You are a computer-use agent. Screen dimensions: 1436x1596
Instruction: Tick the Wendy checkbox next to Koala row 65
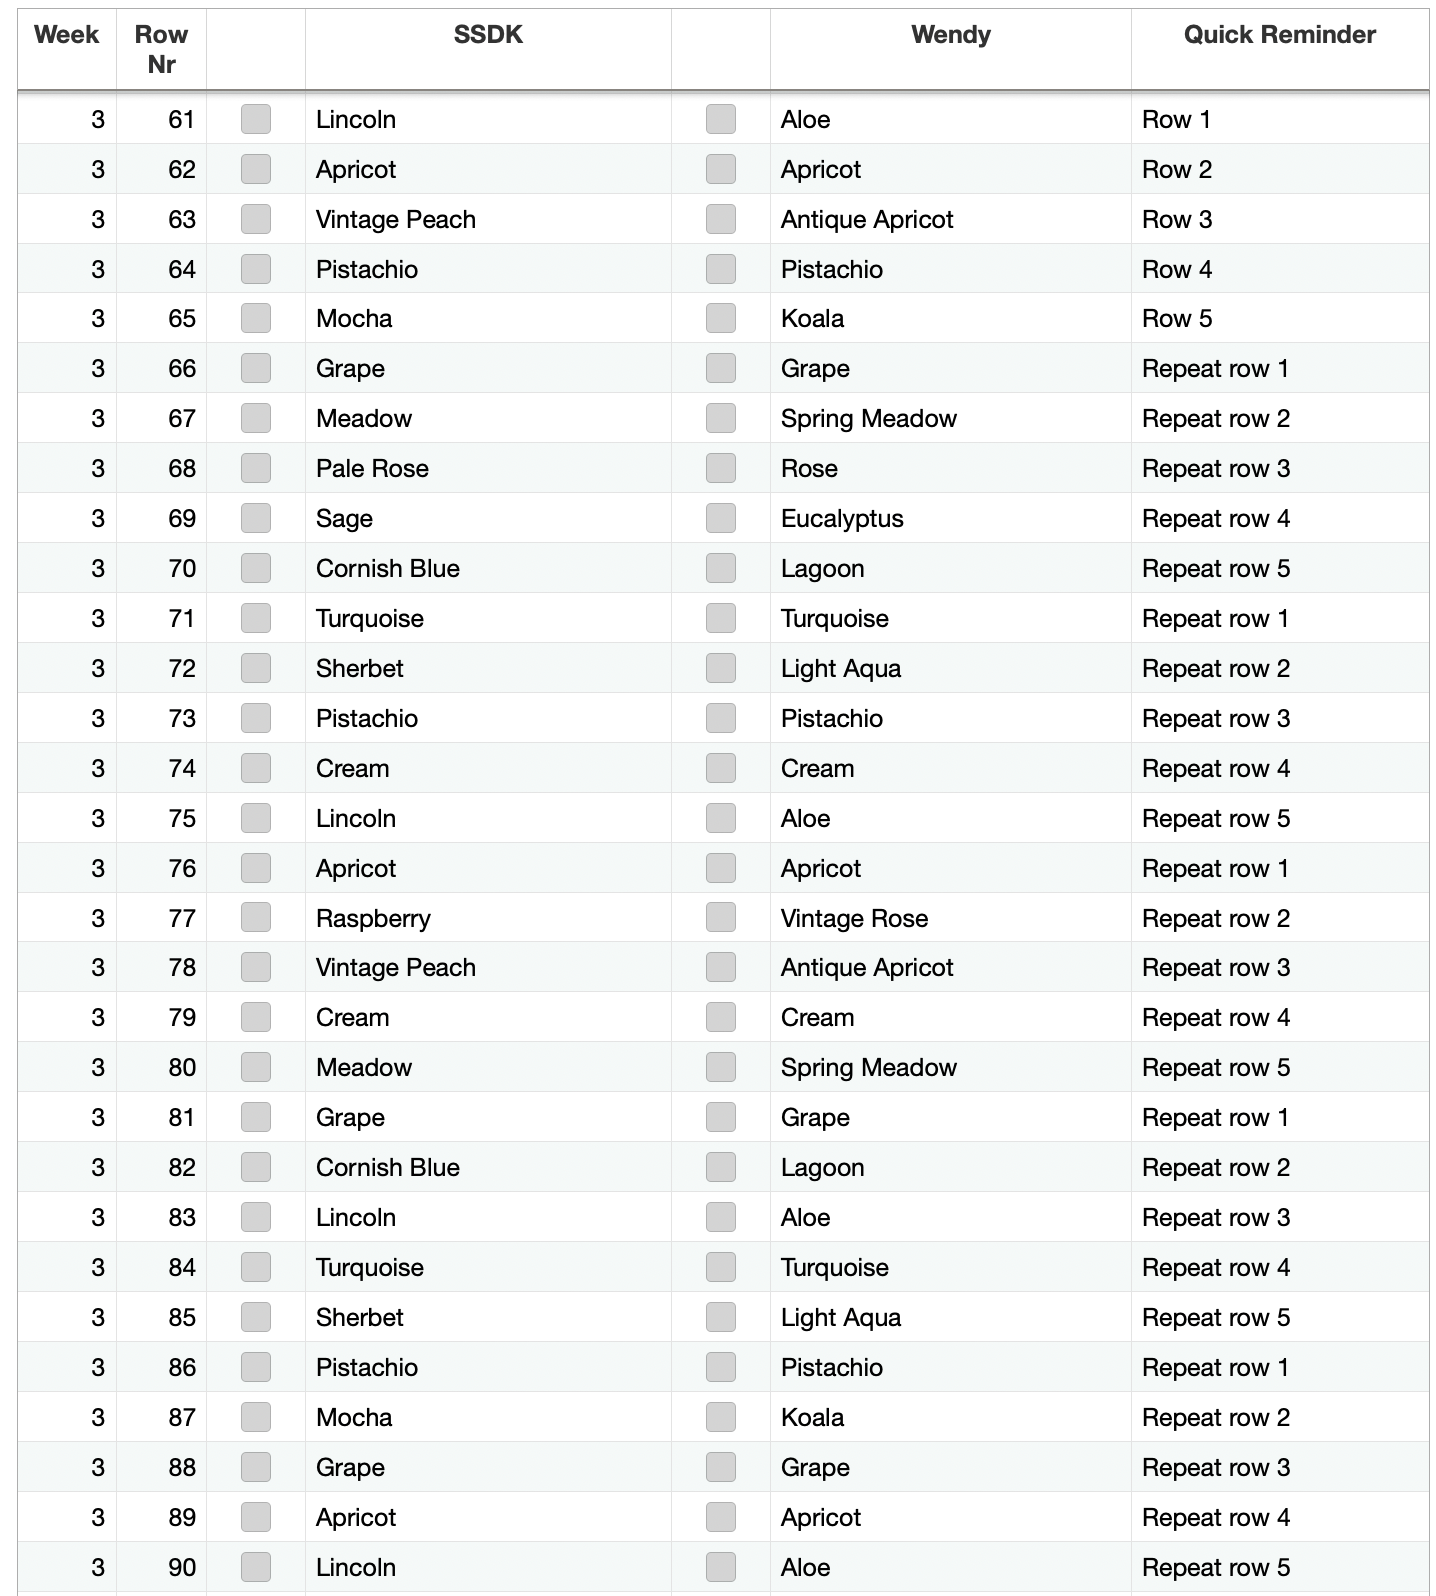click(x=721, y=318)
